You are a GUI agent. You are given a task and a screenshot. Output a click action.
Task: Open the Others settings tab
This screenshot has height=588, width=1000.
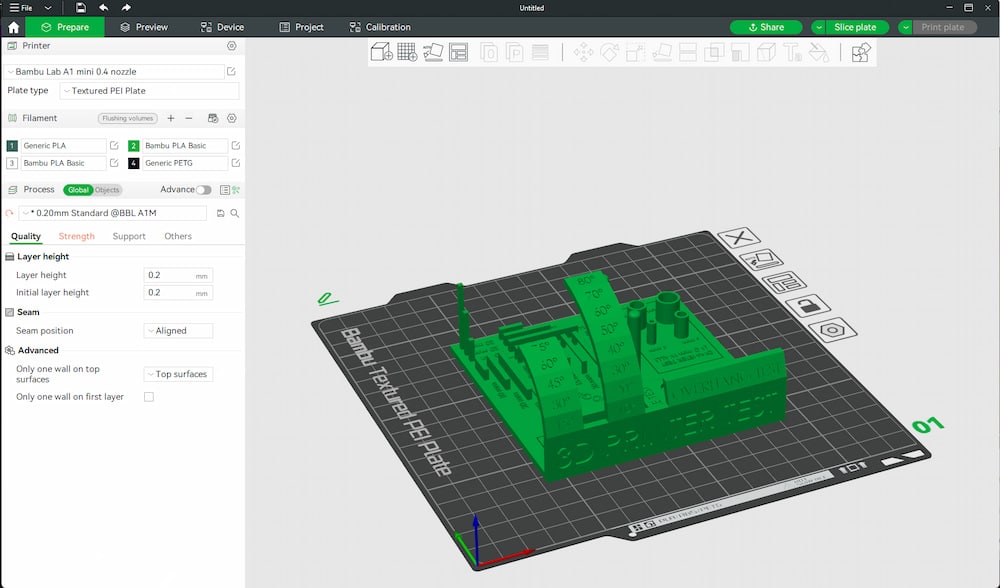178,236
